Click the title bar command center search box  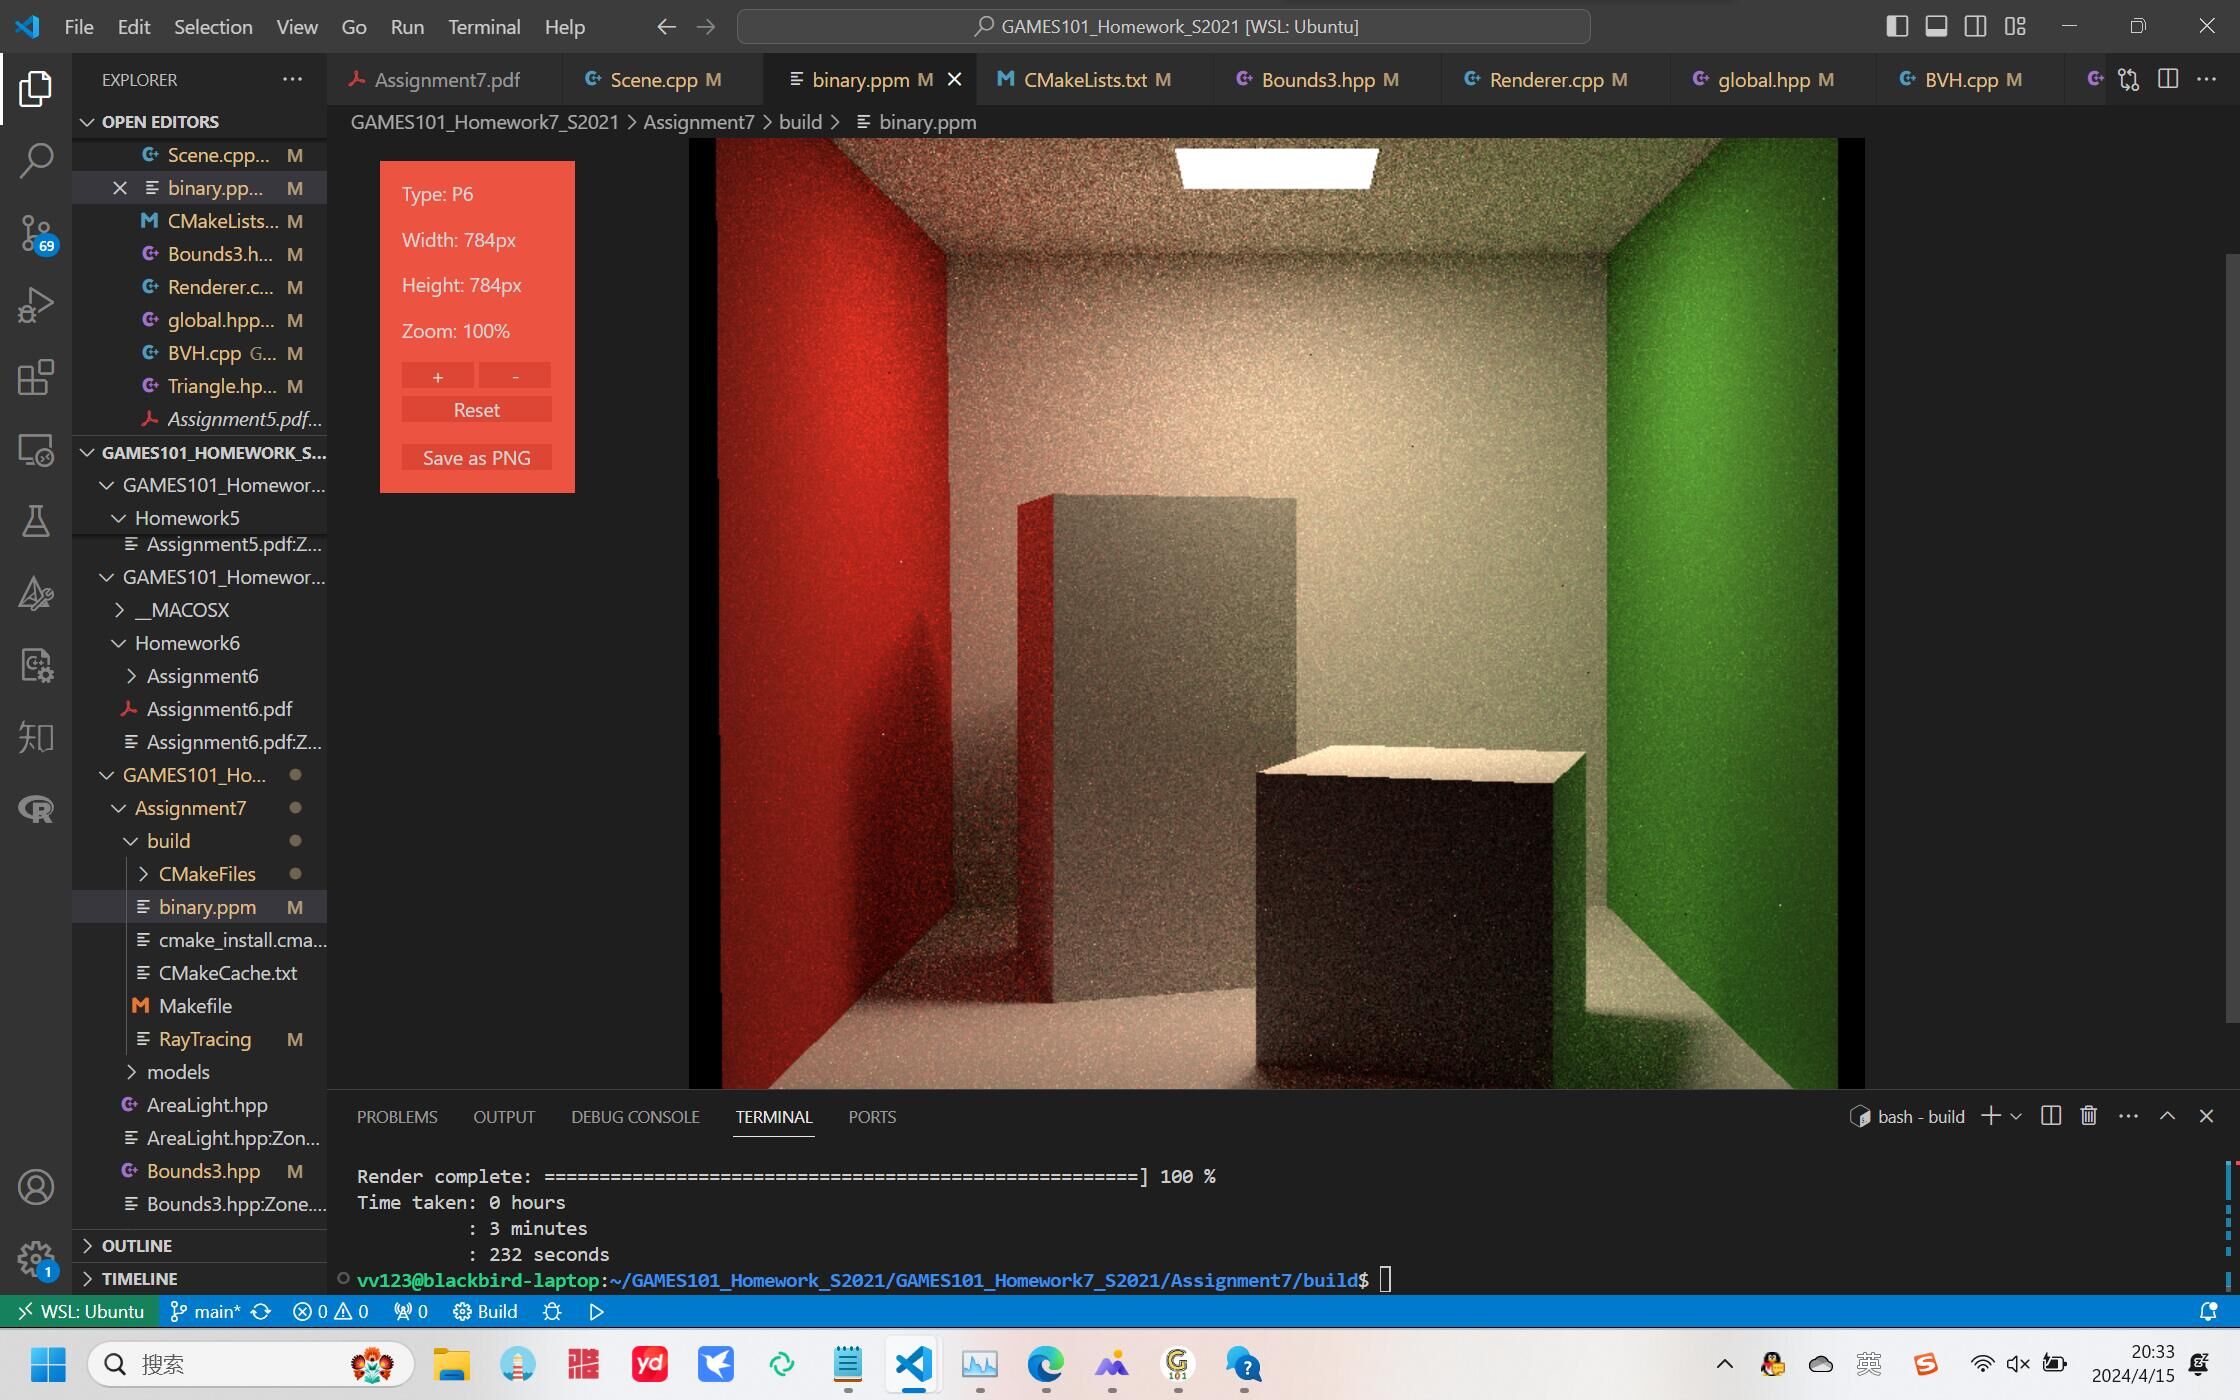(x=1163, y=27)
